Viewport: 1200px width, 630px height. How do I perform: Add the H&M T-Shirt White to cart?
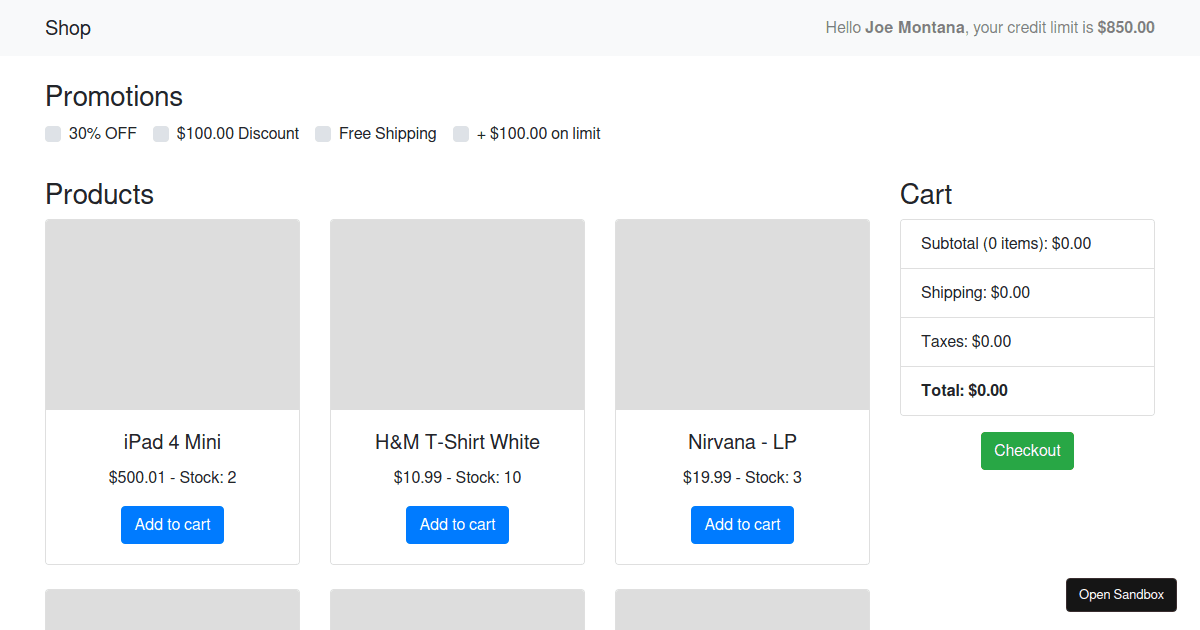457,524
